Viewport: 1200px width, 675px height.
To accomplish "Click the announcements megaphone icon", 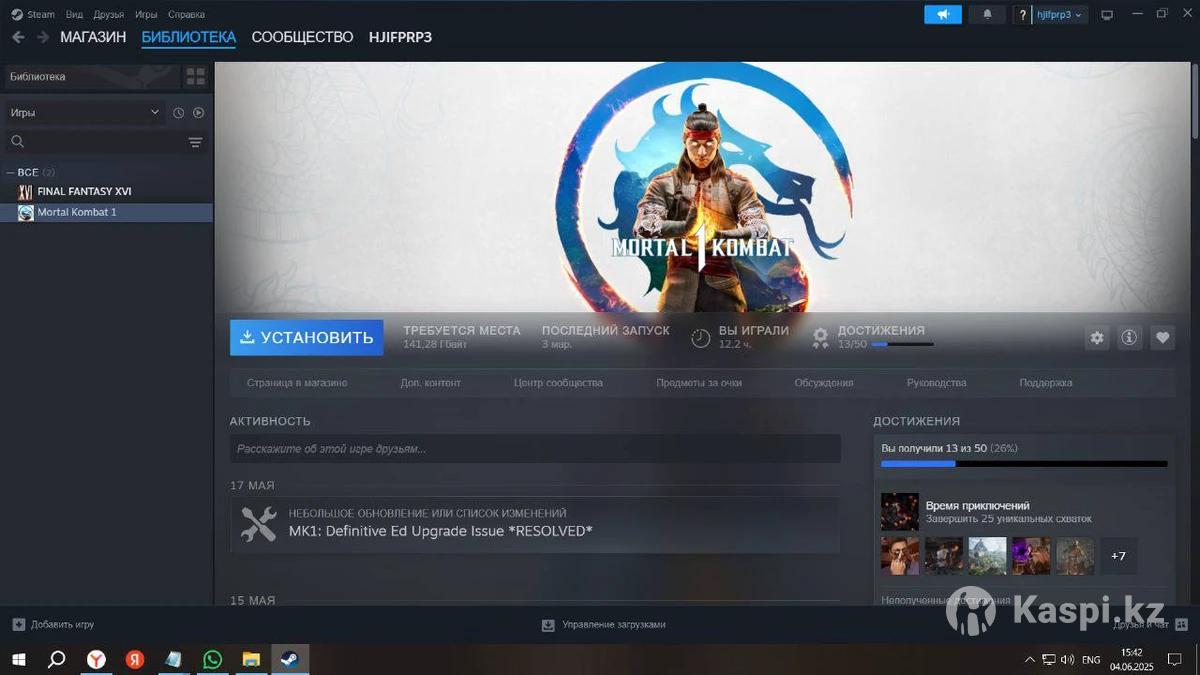I will tap(942, 15).
